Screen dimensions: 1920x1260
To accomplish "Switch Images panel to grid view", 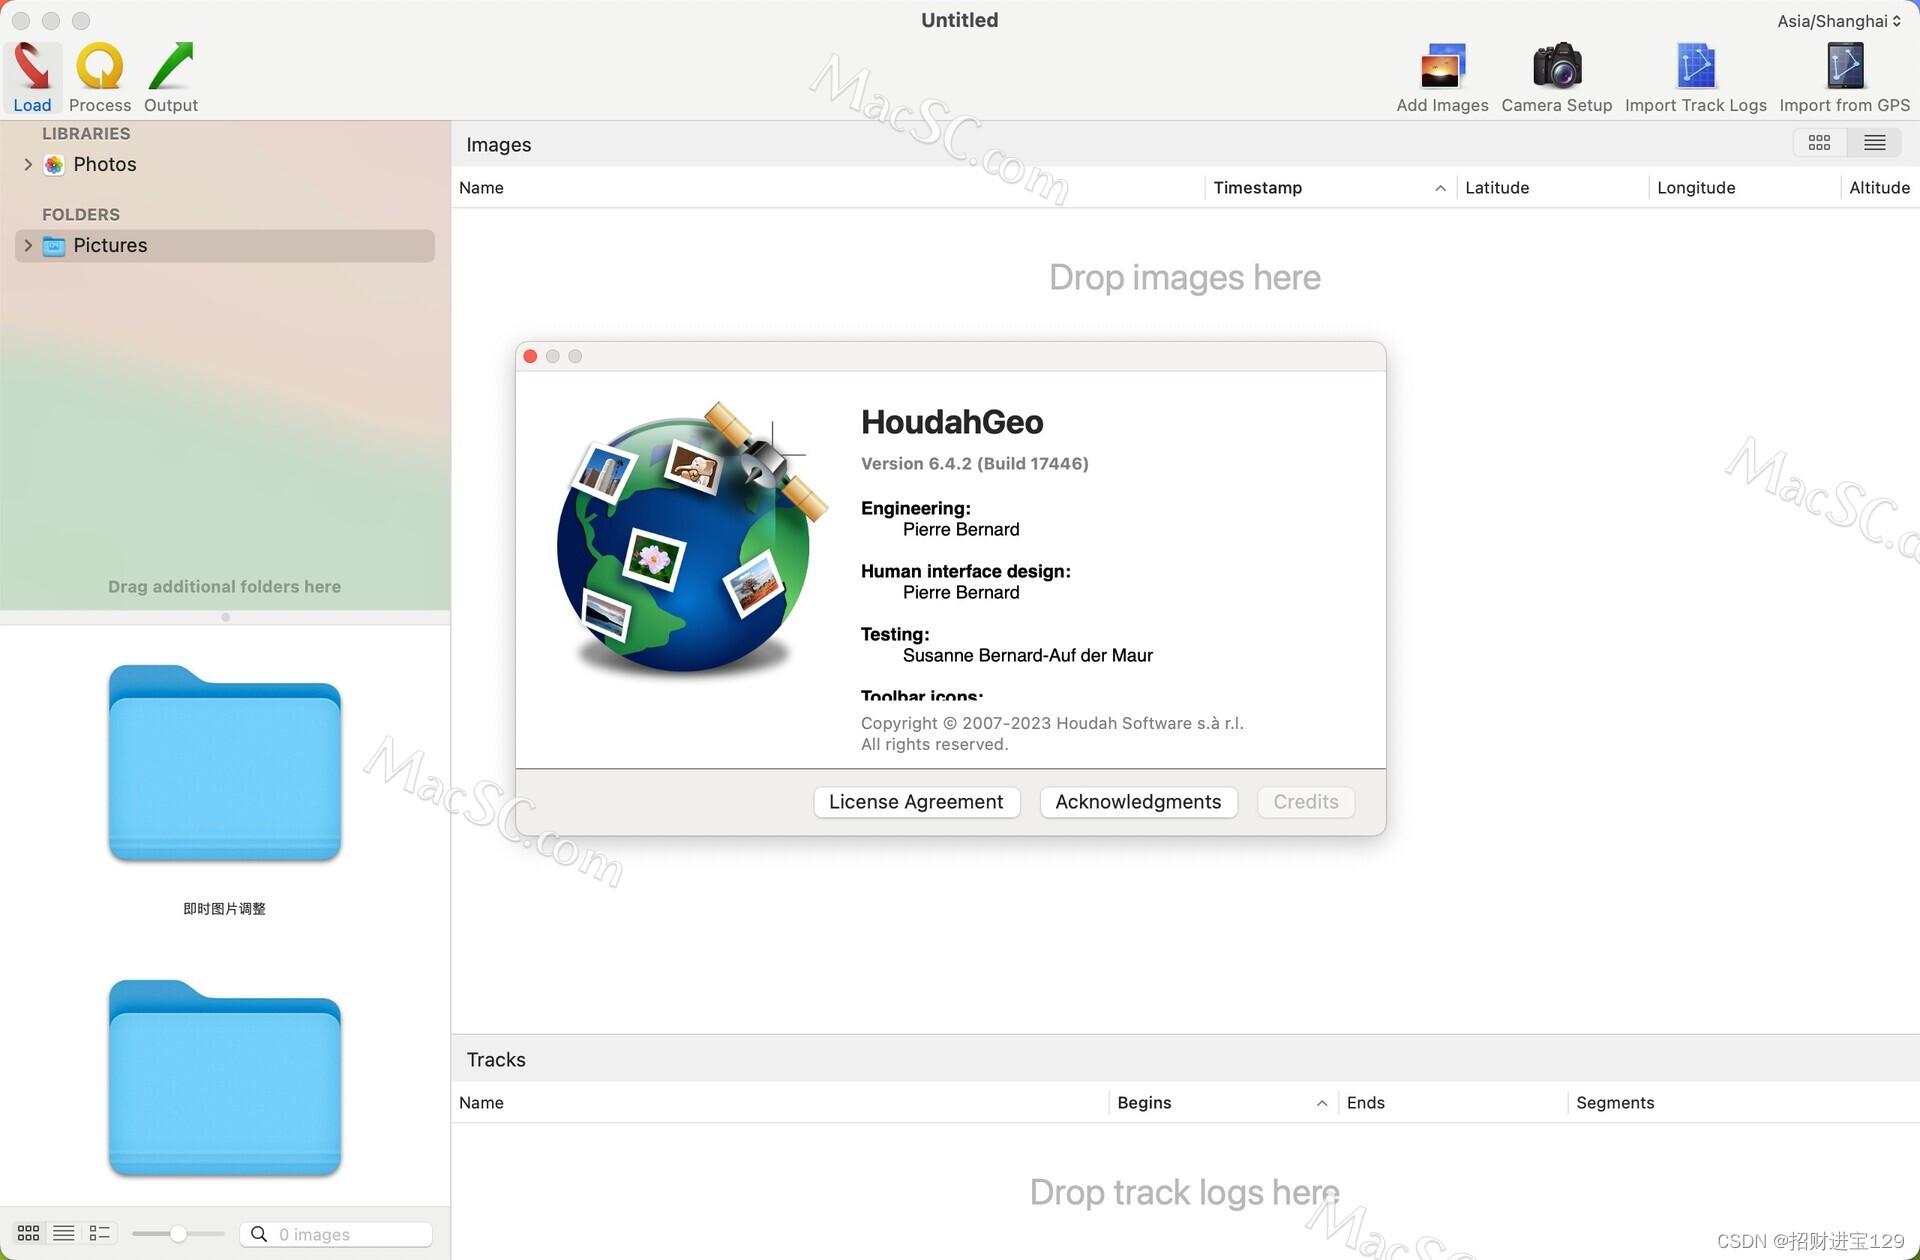I will point(1819,143).
